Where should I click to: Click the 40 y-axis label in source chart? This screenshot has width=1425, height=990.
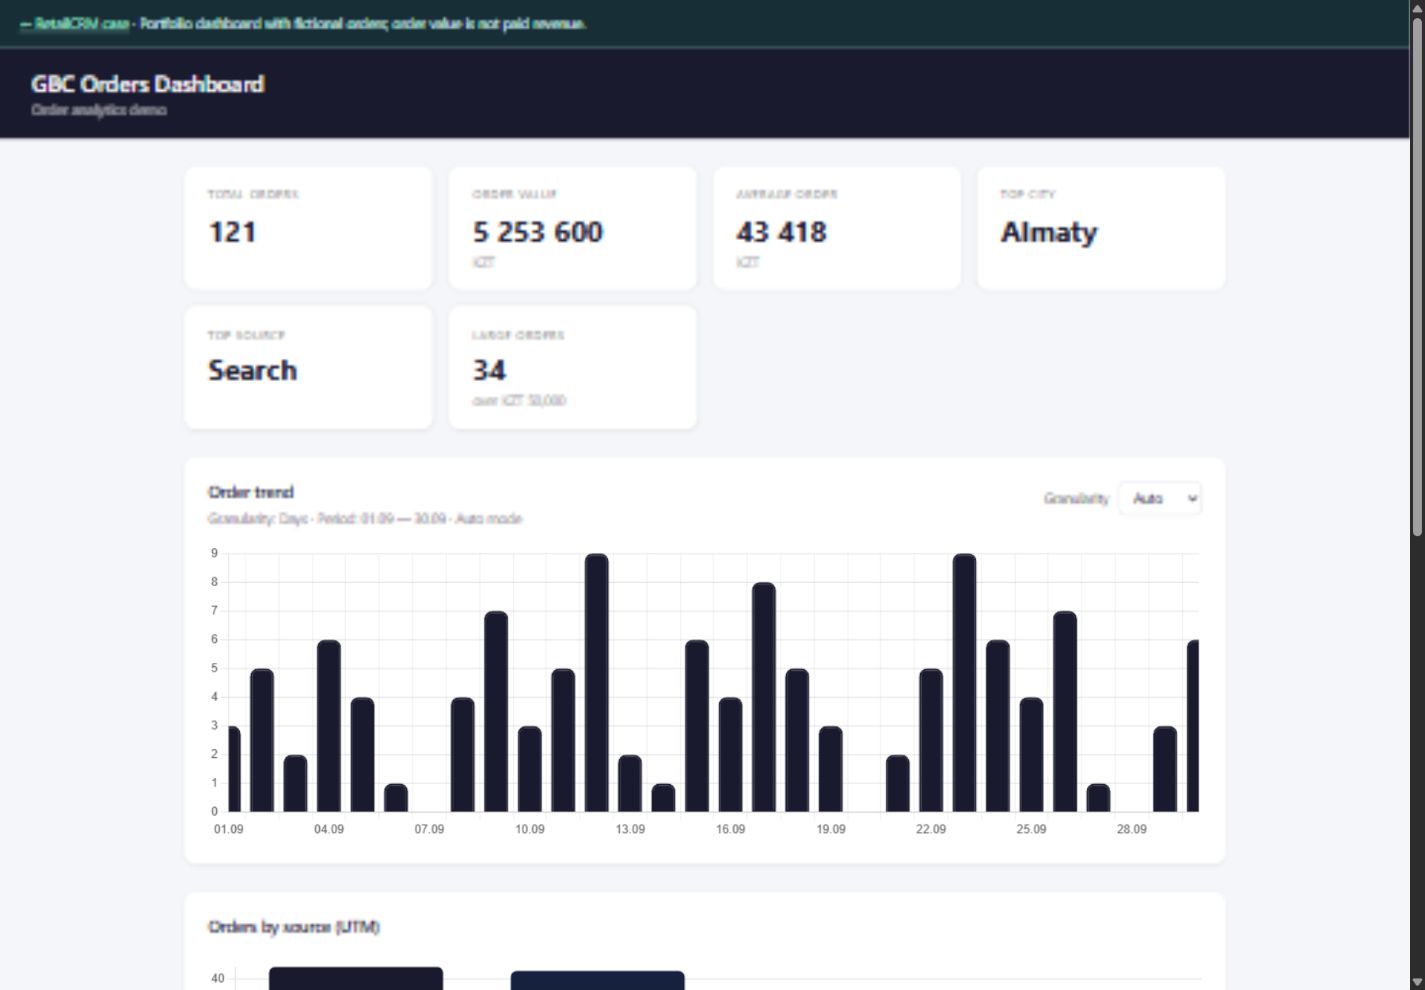pos(217,978)
